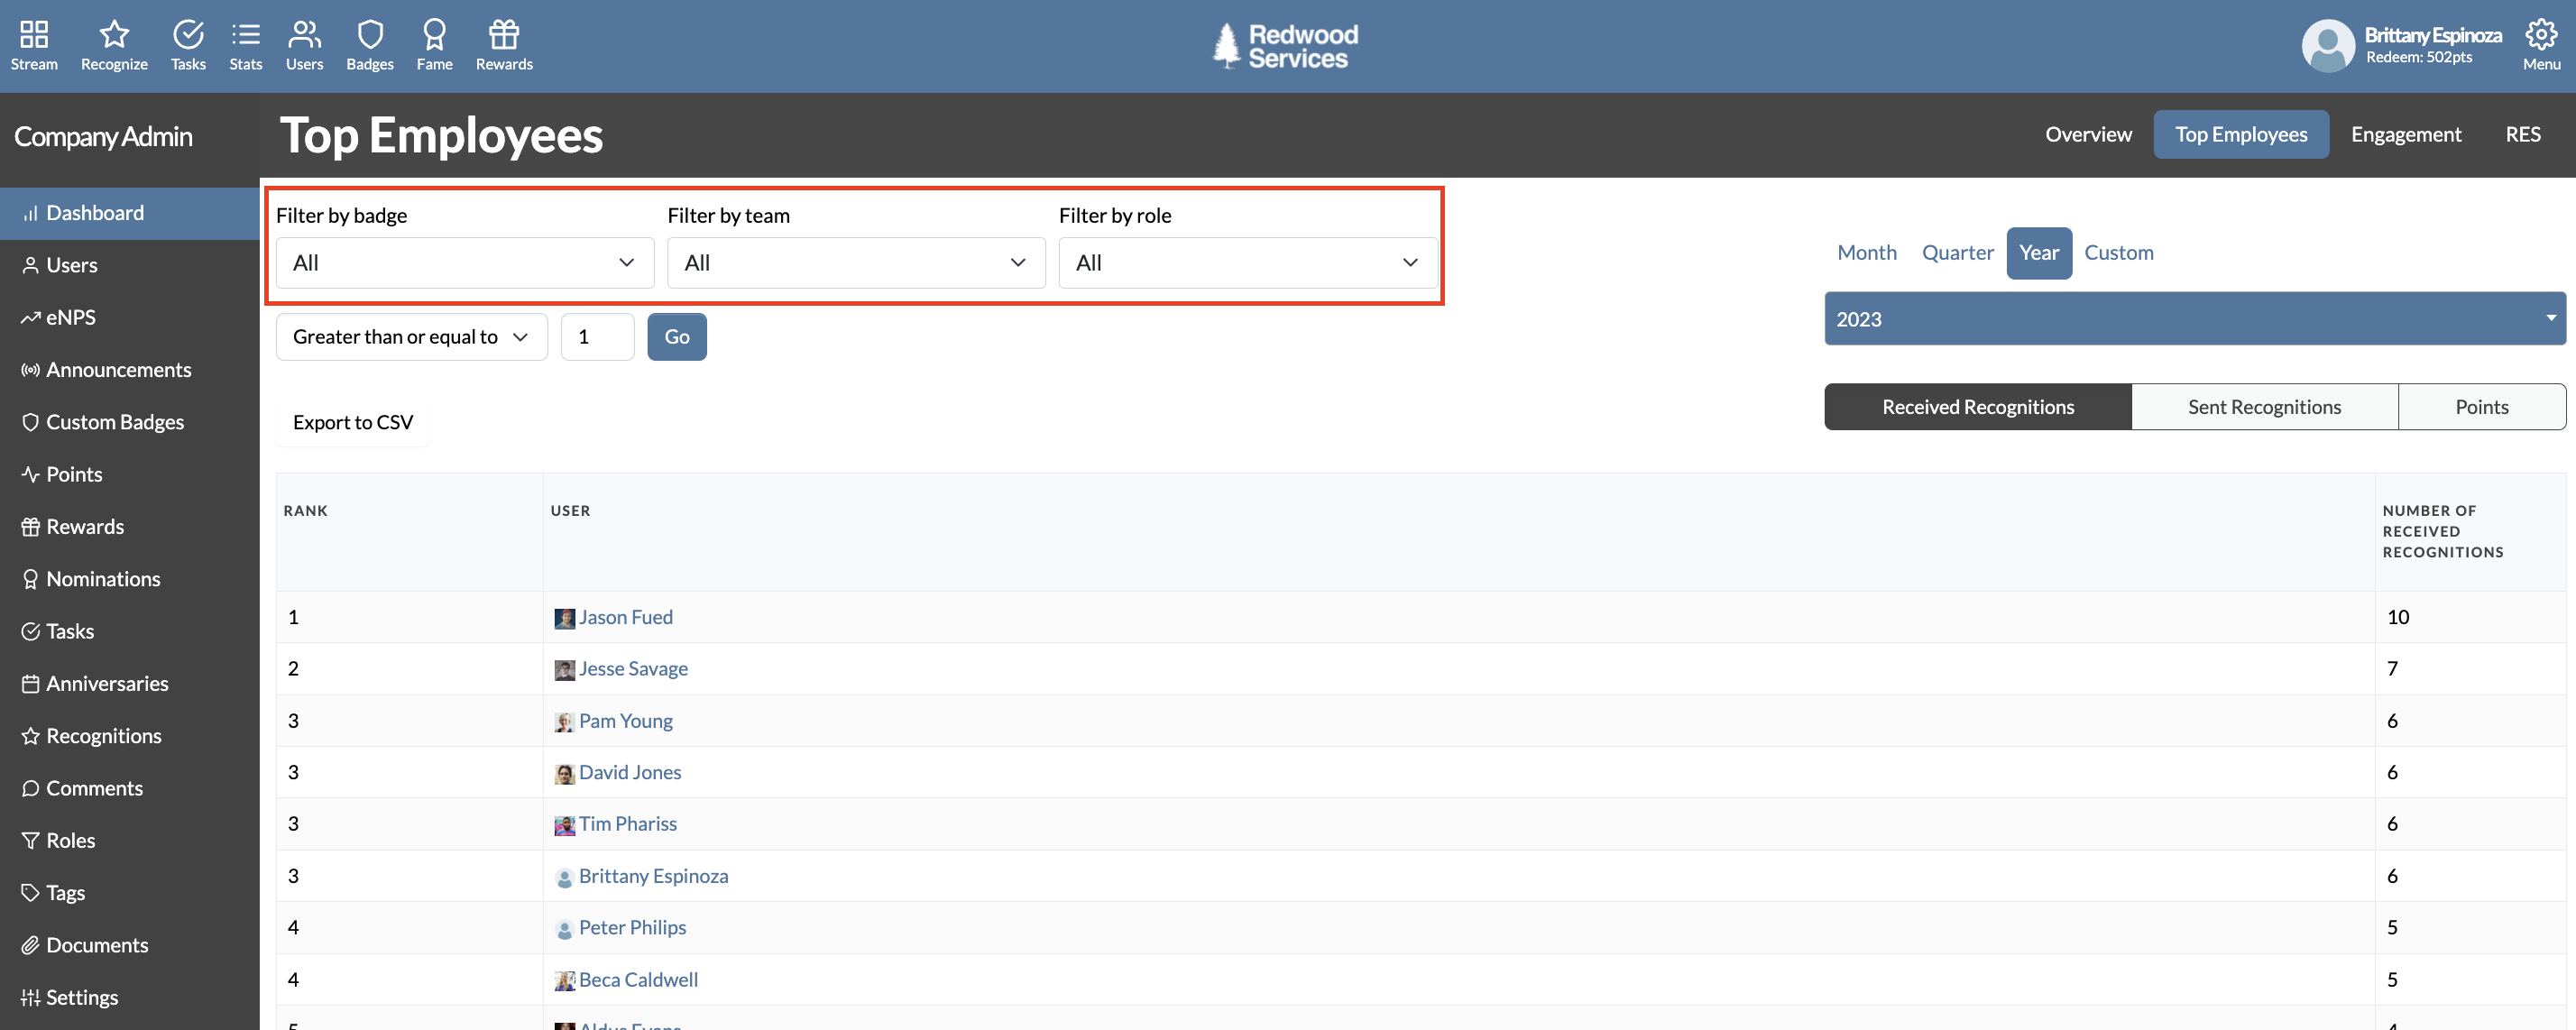Select Dashboard in the sidebar
The width and height of the screenshot is (2576, 1030).
tap(130, 213)
